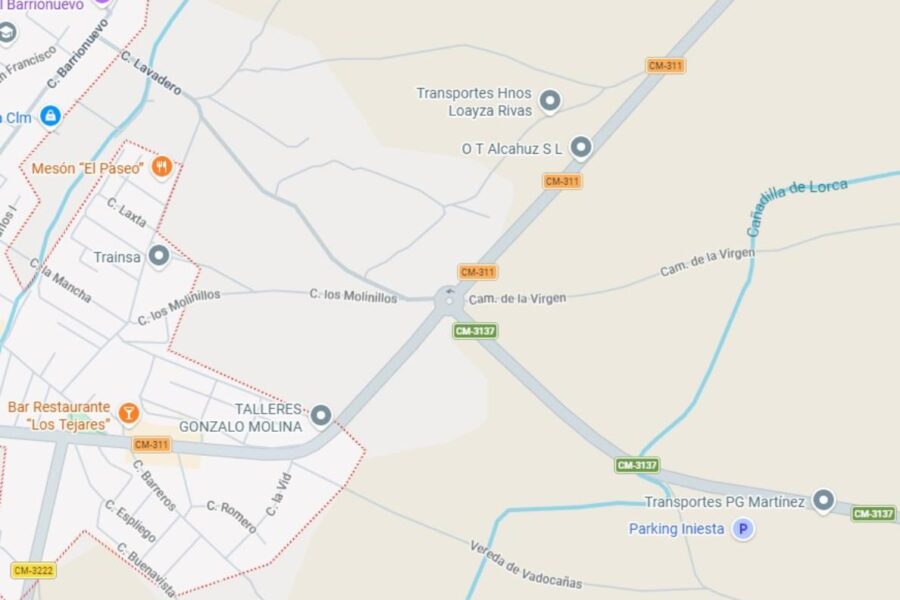Click the TALLERES GONZALO MOLINA map pin
This screenshot has width=900, height=600.
(x=321, y=415)
